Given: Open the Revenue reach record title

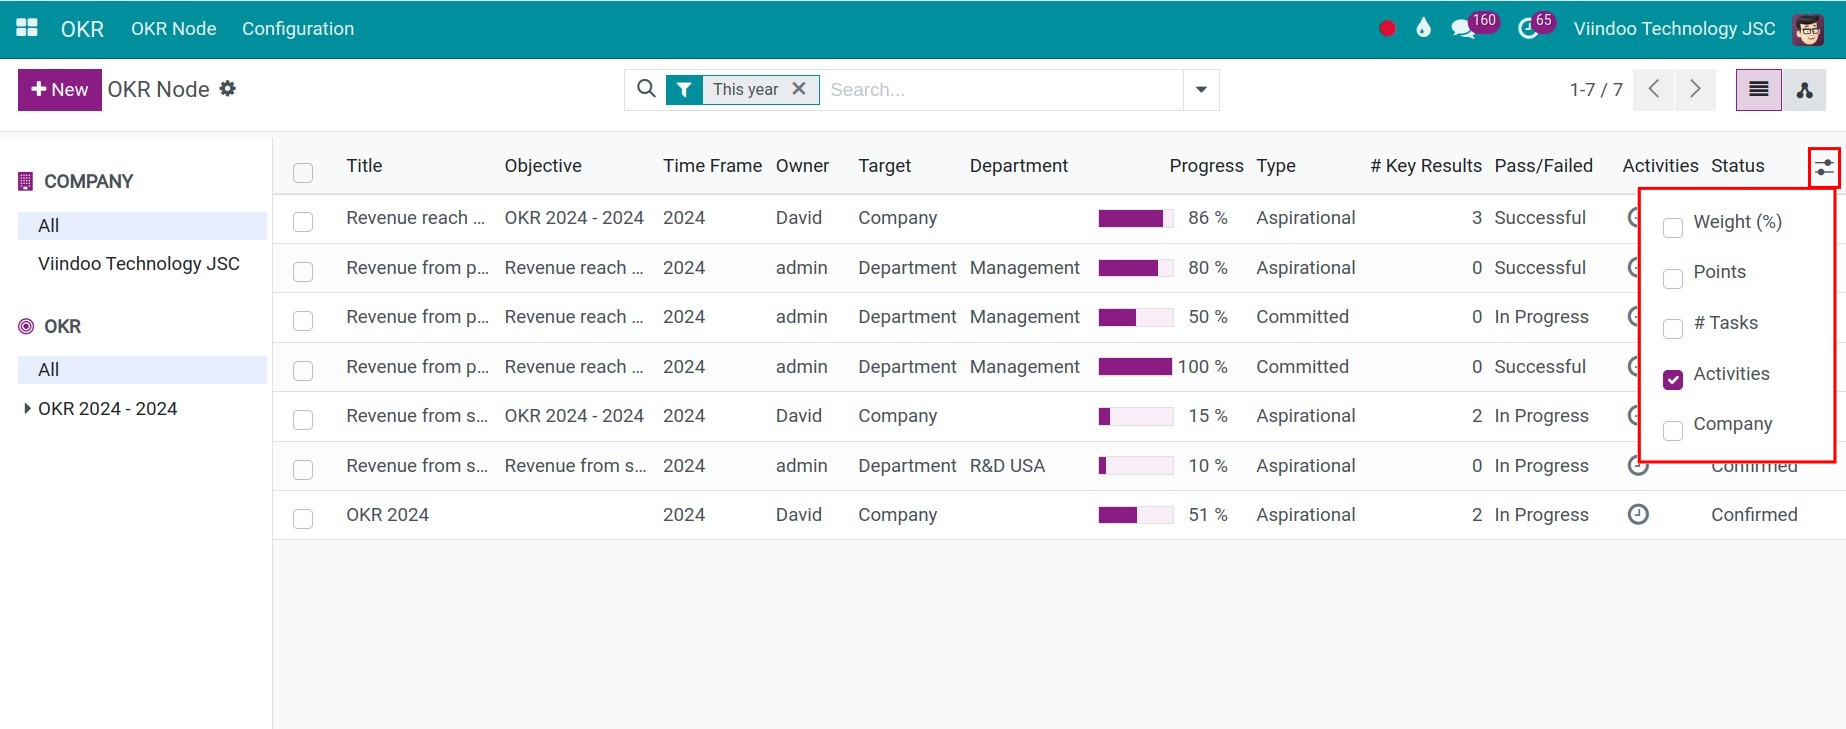Looking at the screenshot, I should [416, 218].
